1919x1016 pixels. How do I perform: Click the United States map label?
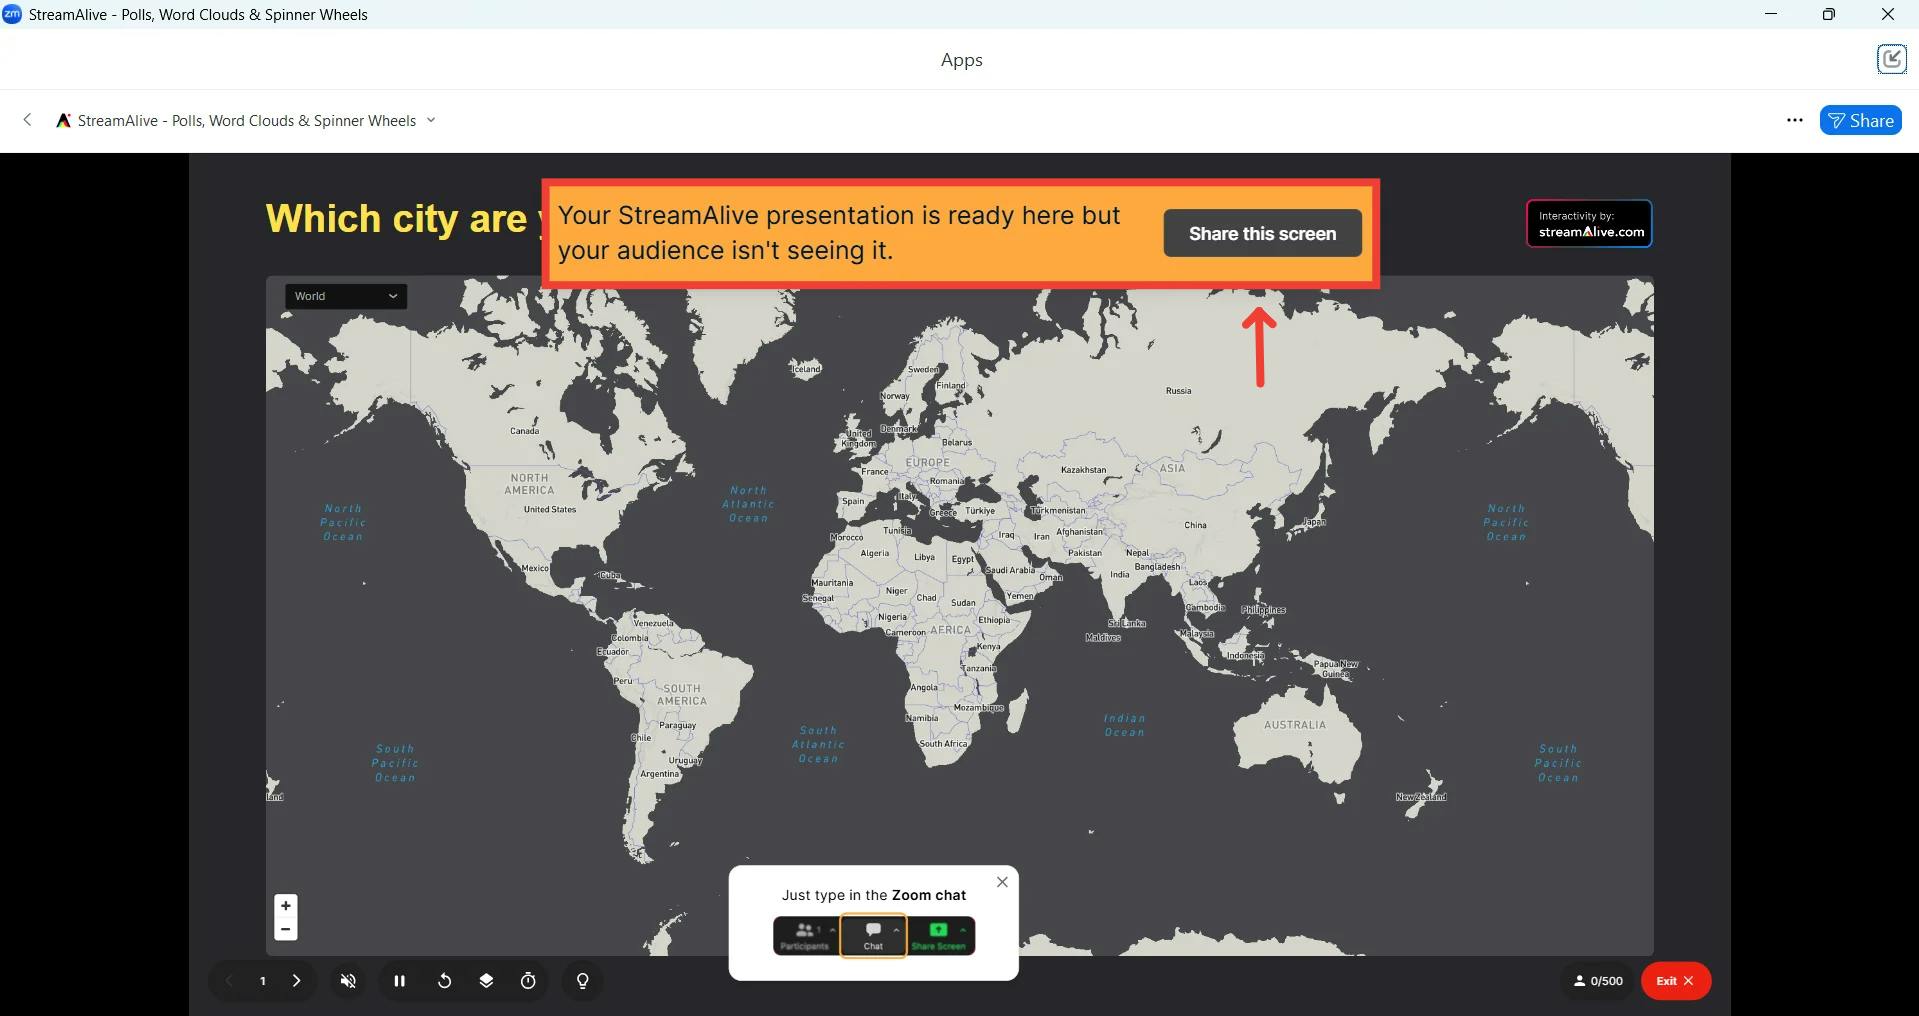click(x=550, y=510)
